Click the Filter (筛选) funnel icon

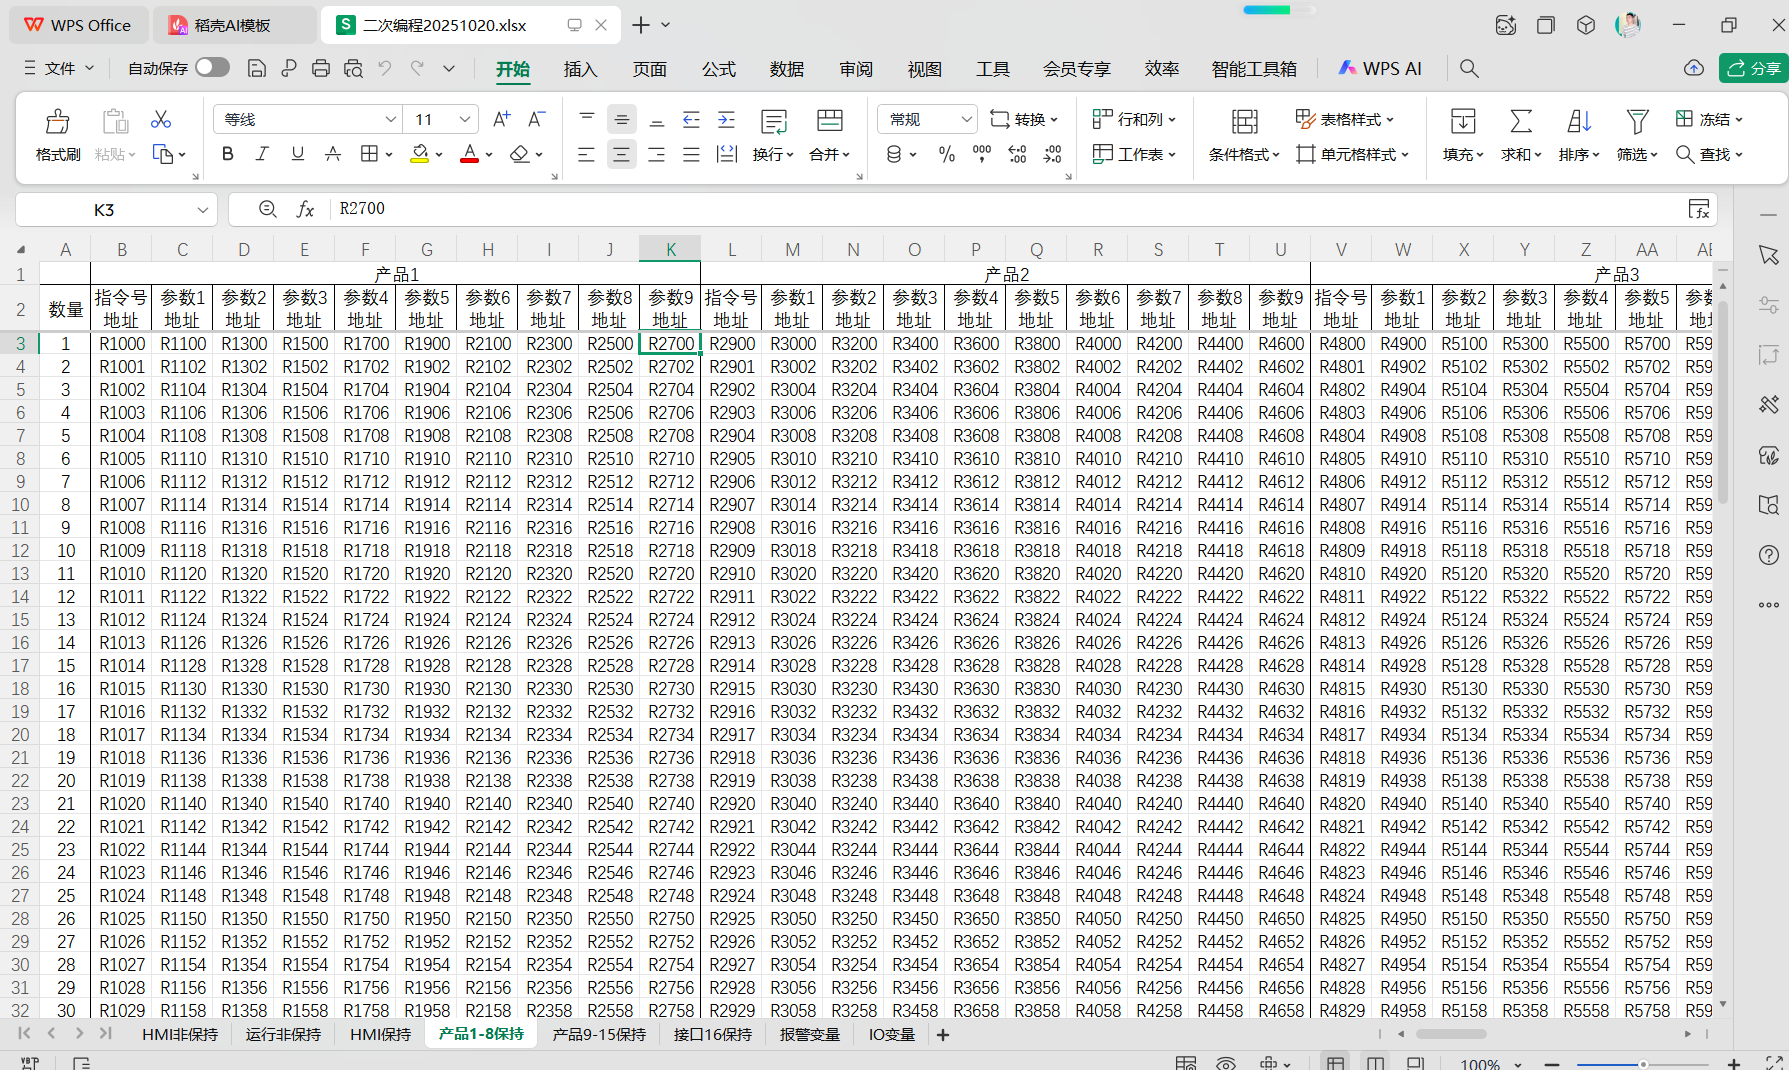point(1636,122)
